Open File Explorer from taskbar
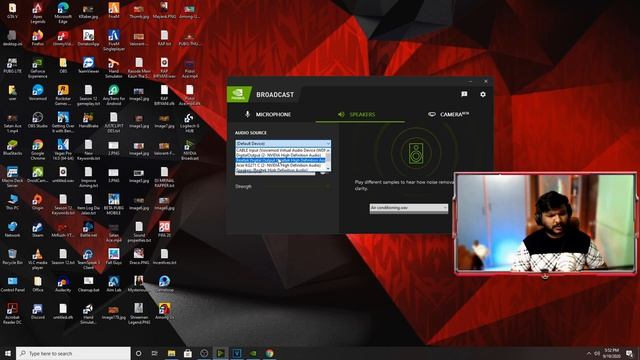Viewport: 640px width, 360px height. tap(171, 353)
